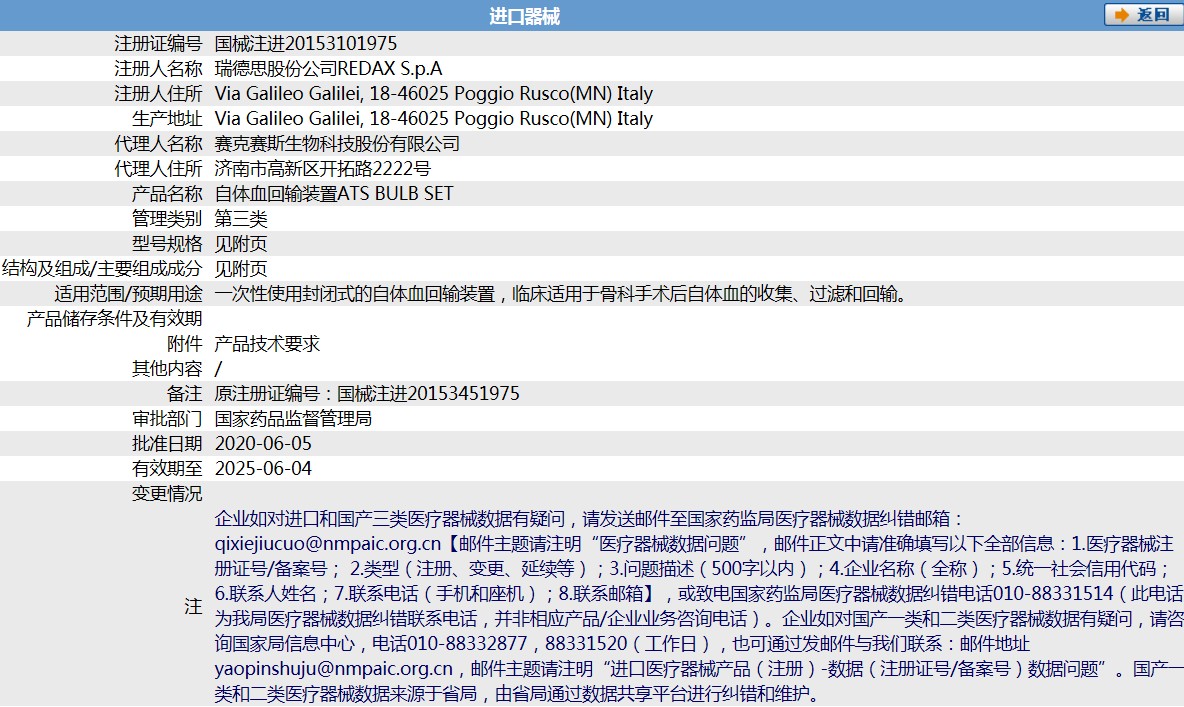Click the 返回 back button

1143,15
